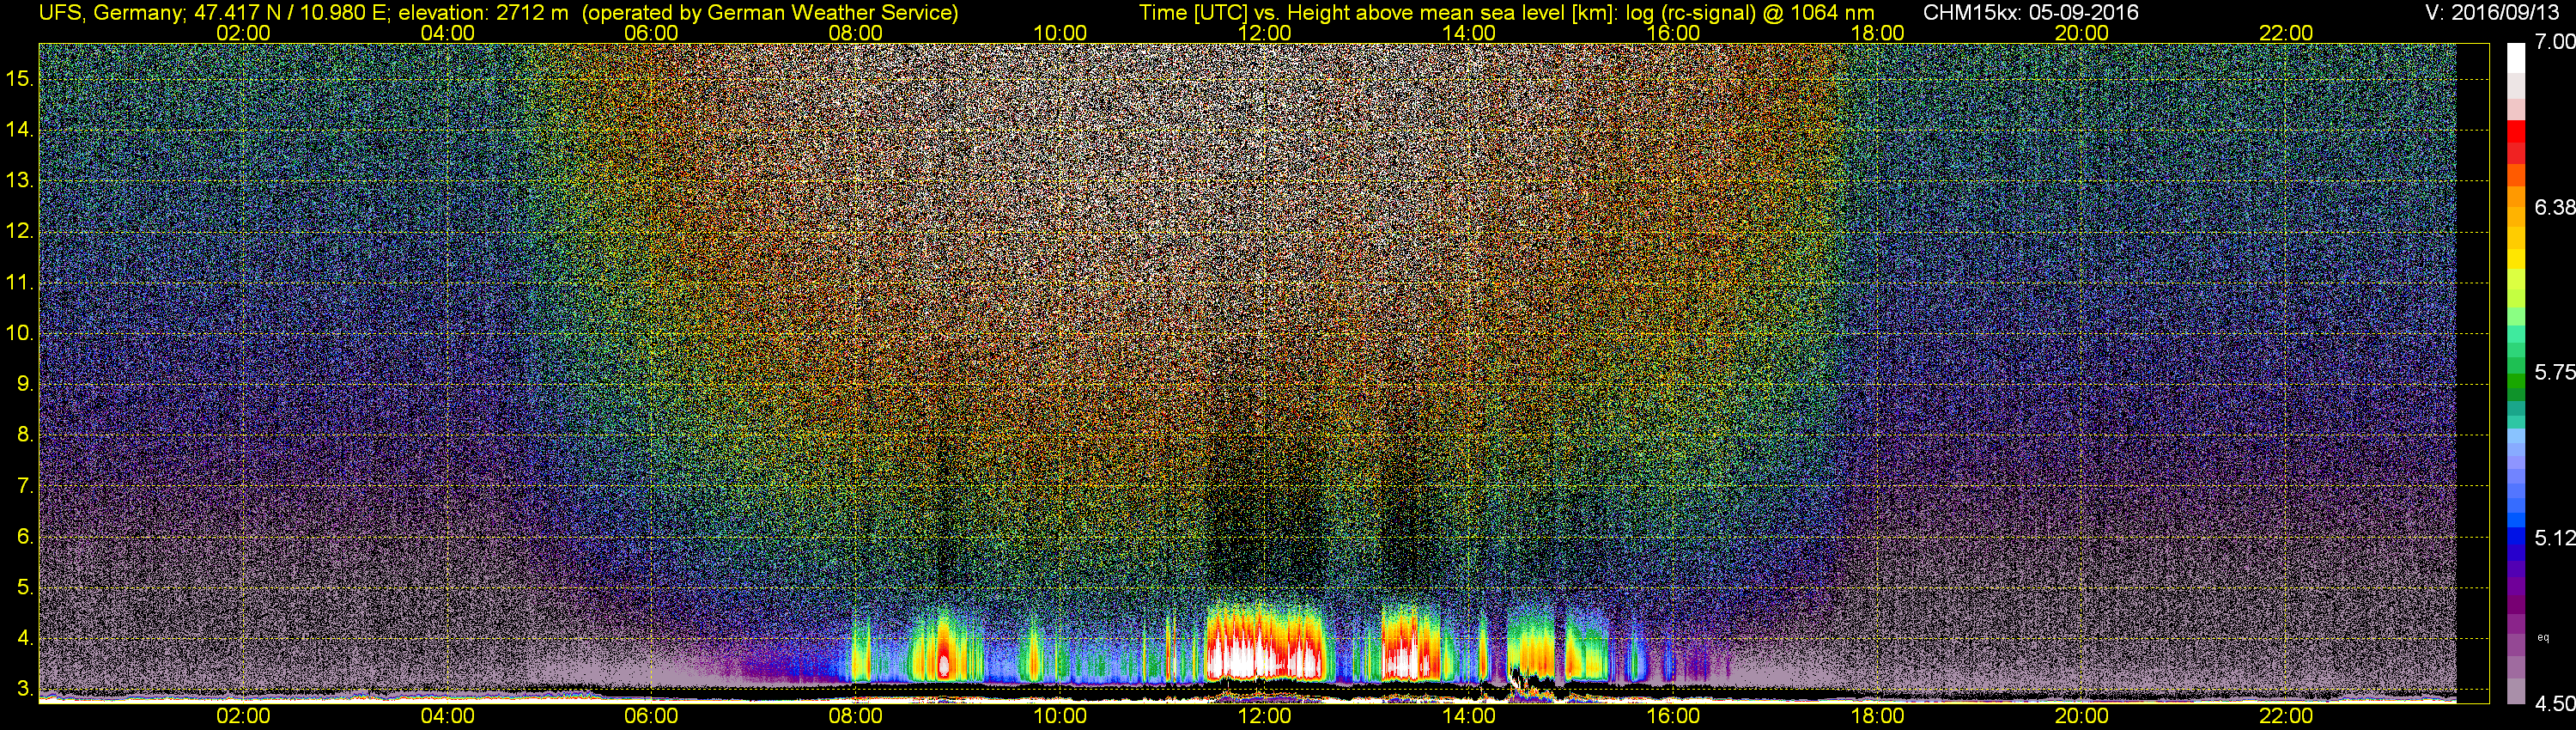Click the "7.00" color scale maximum value
The width and height of the screenshot is (2576, 730).
coord(2554,42)
